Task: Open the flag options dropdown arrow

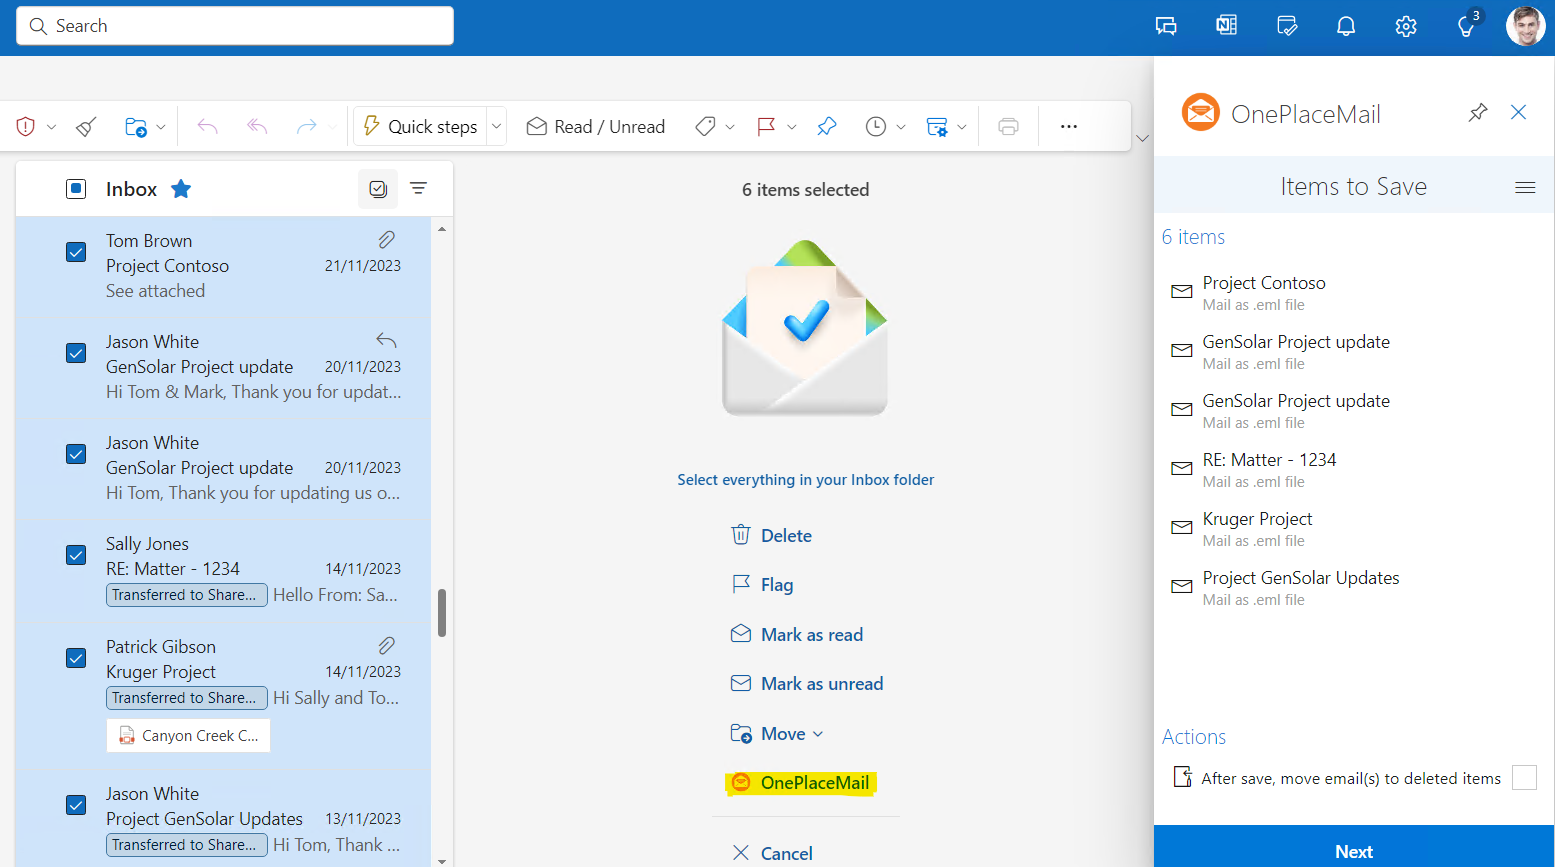Action: (x=792, y=127)
